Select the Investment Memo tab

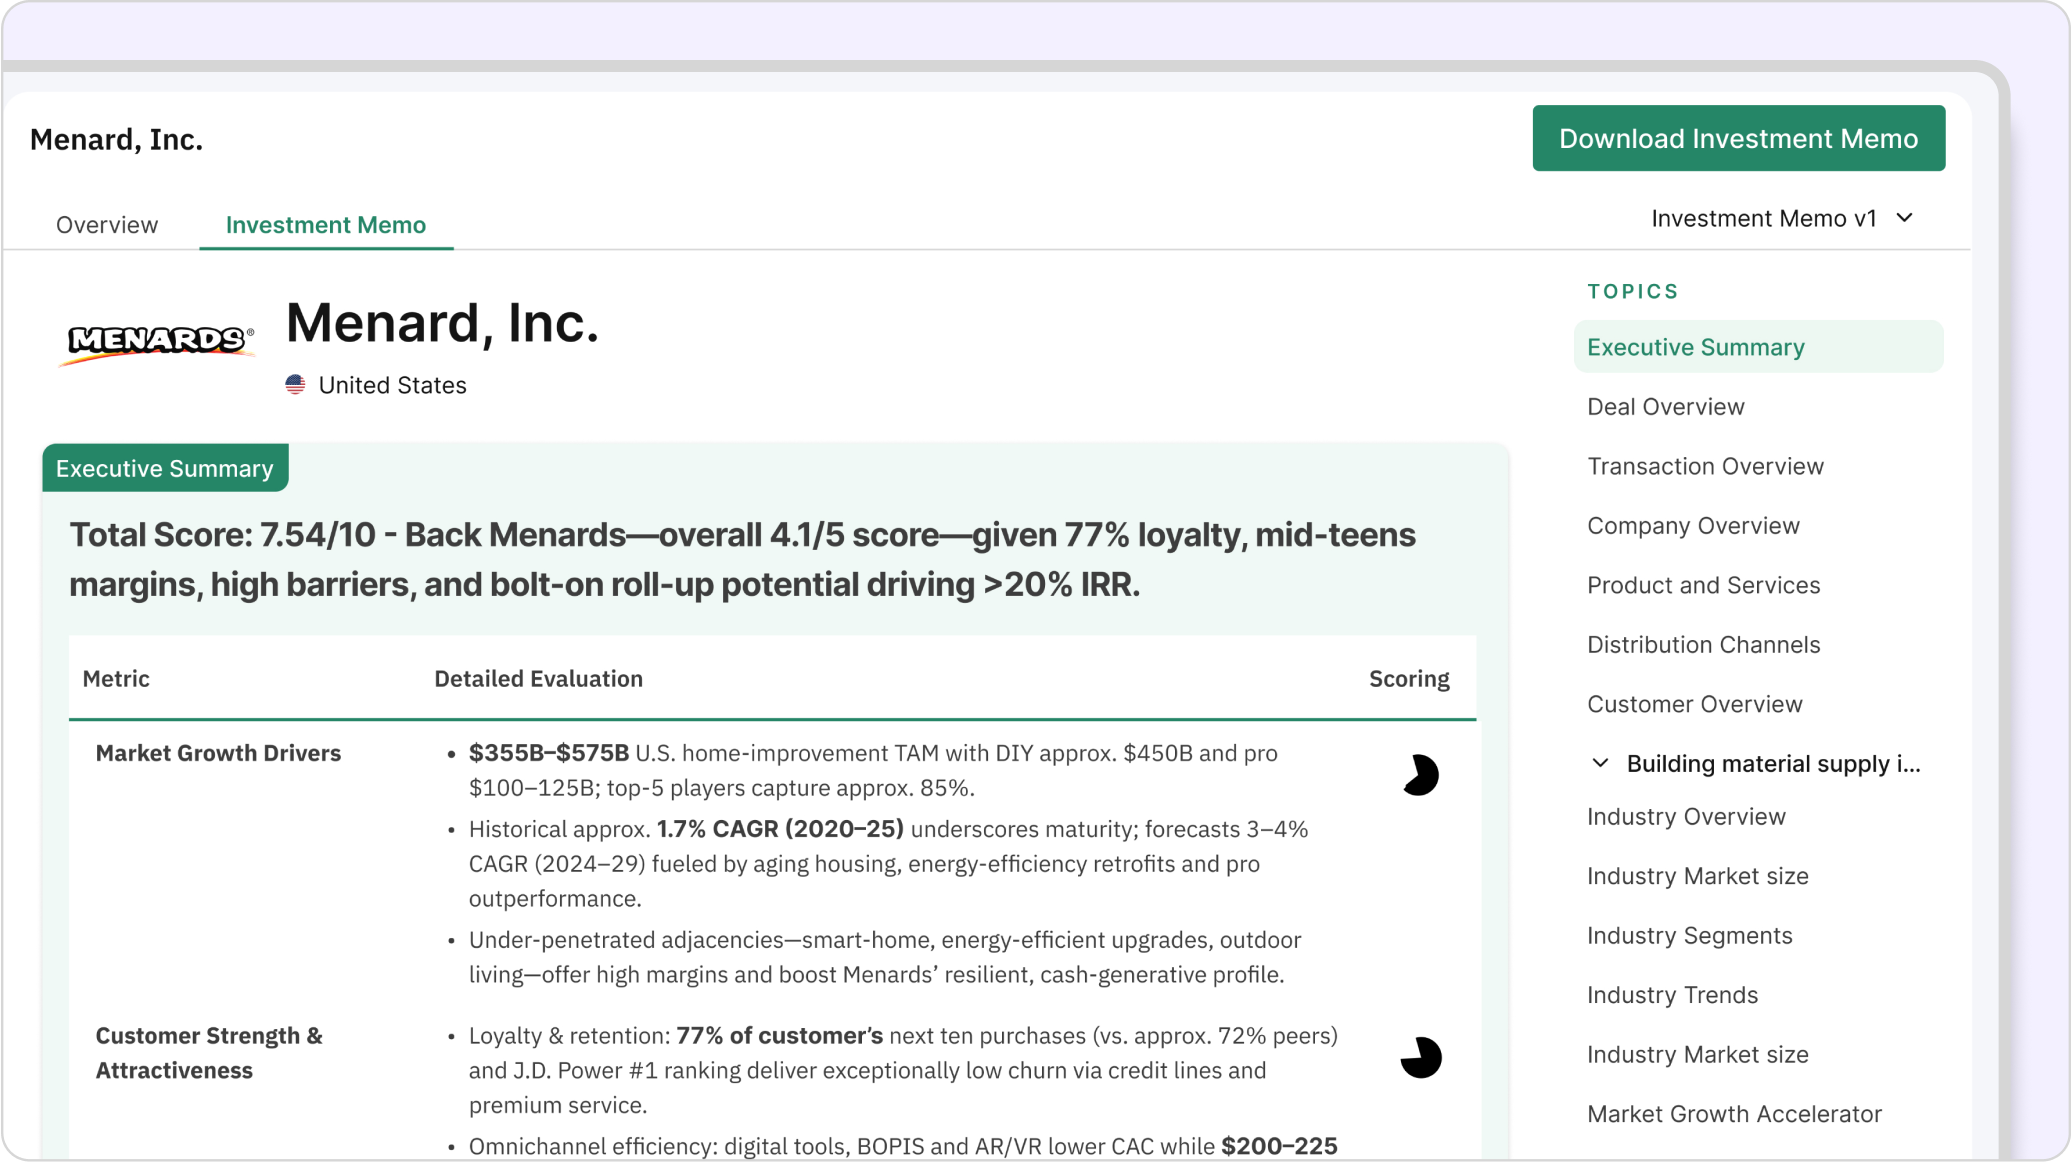325,225
